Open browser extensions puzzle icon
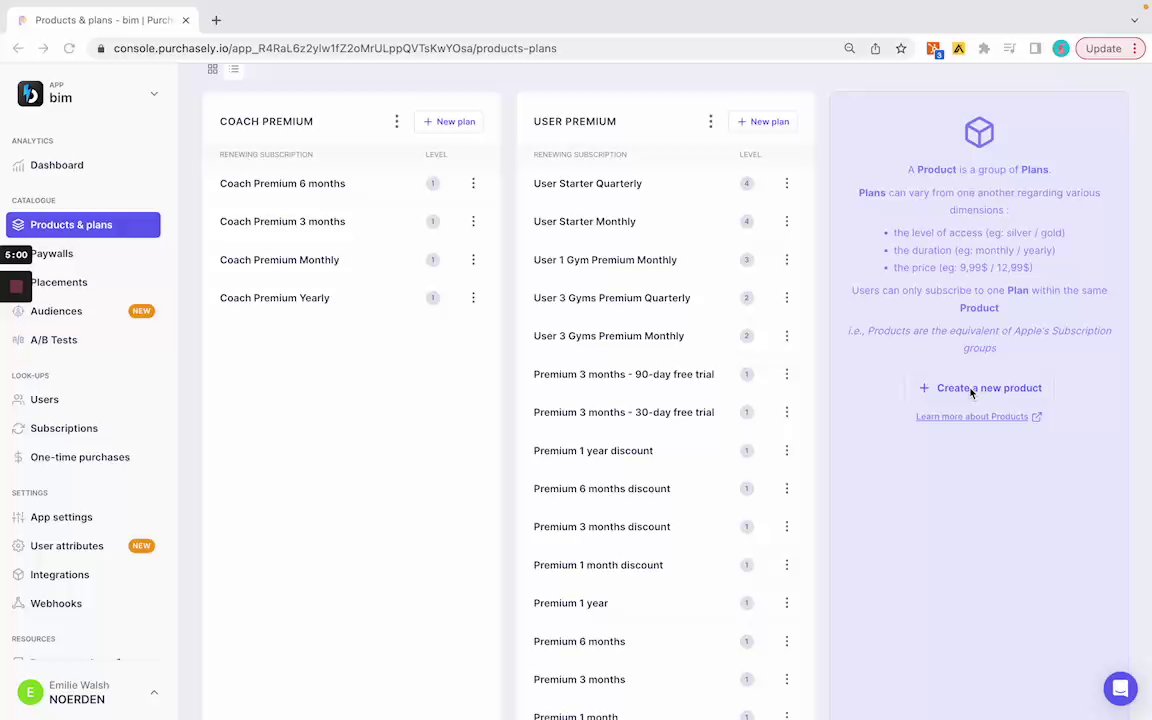The image size is (1152, 720). 984,48
